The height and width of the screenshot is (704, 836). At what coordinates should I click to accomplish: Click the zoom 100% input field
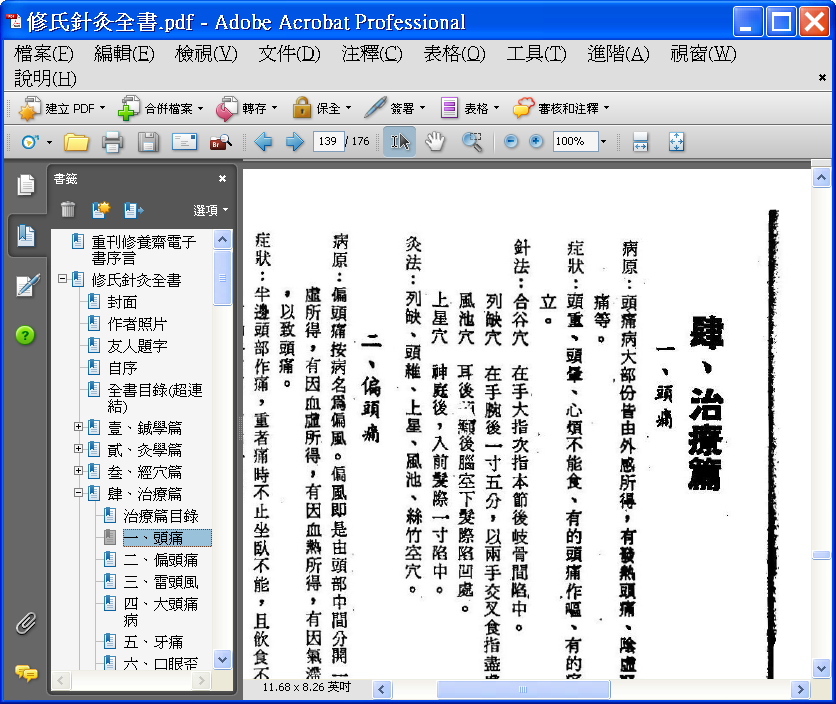(575, 141)
